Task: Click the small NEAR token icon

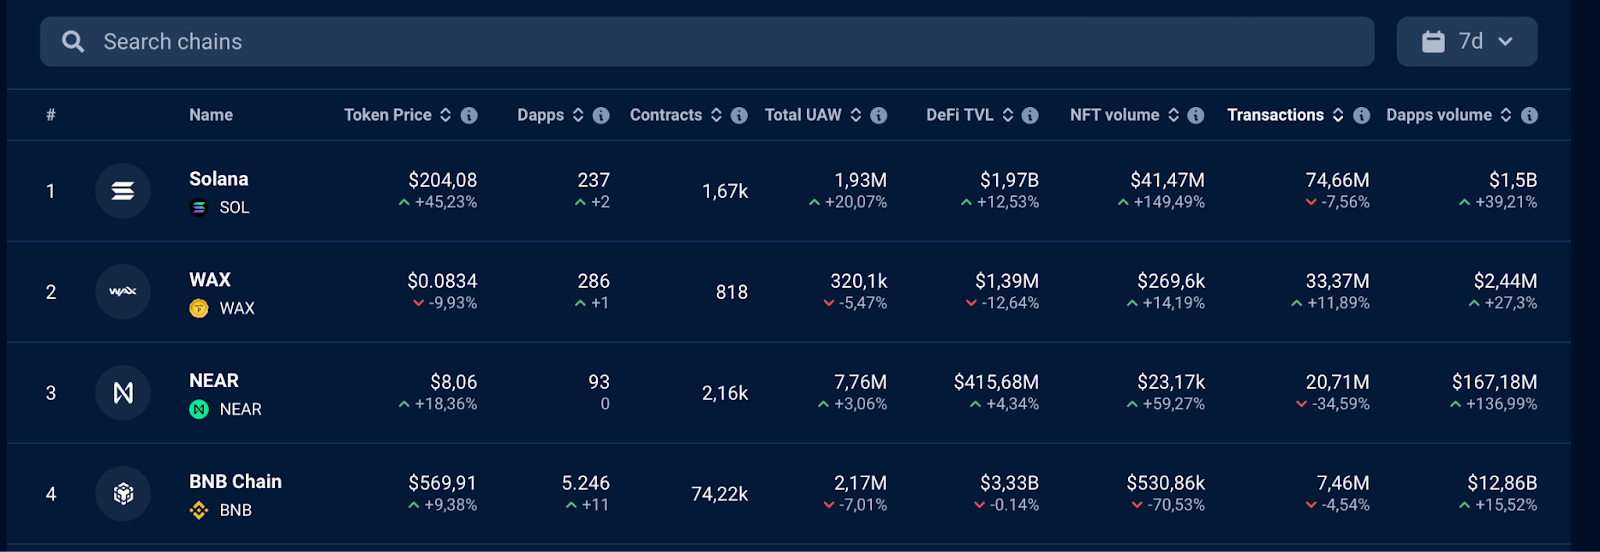Action: pyautogui.click(x=199, y=409)
